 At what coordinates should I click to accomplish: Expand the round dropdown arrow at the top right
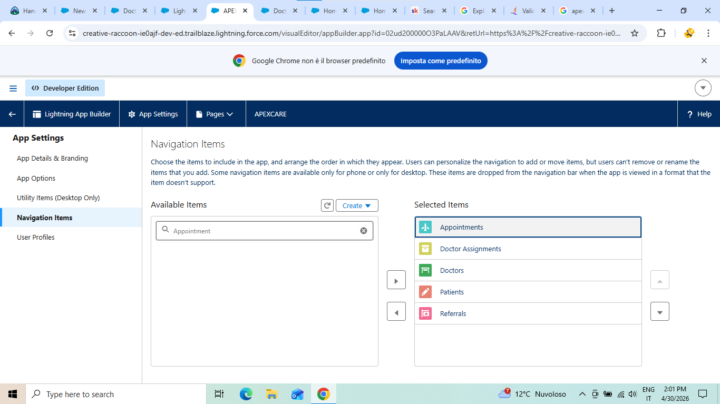[703, 88]
